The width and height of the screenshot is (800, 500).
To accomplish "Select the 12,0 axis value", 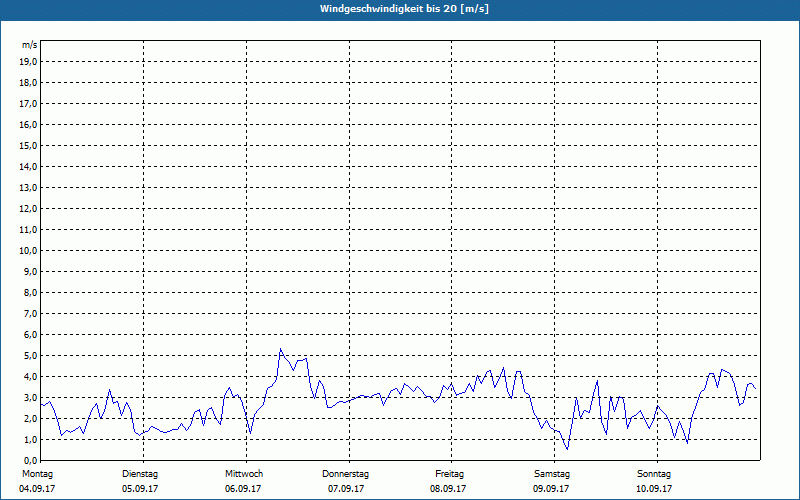I will point(29,209).
